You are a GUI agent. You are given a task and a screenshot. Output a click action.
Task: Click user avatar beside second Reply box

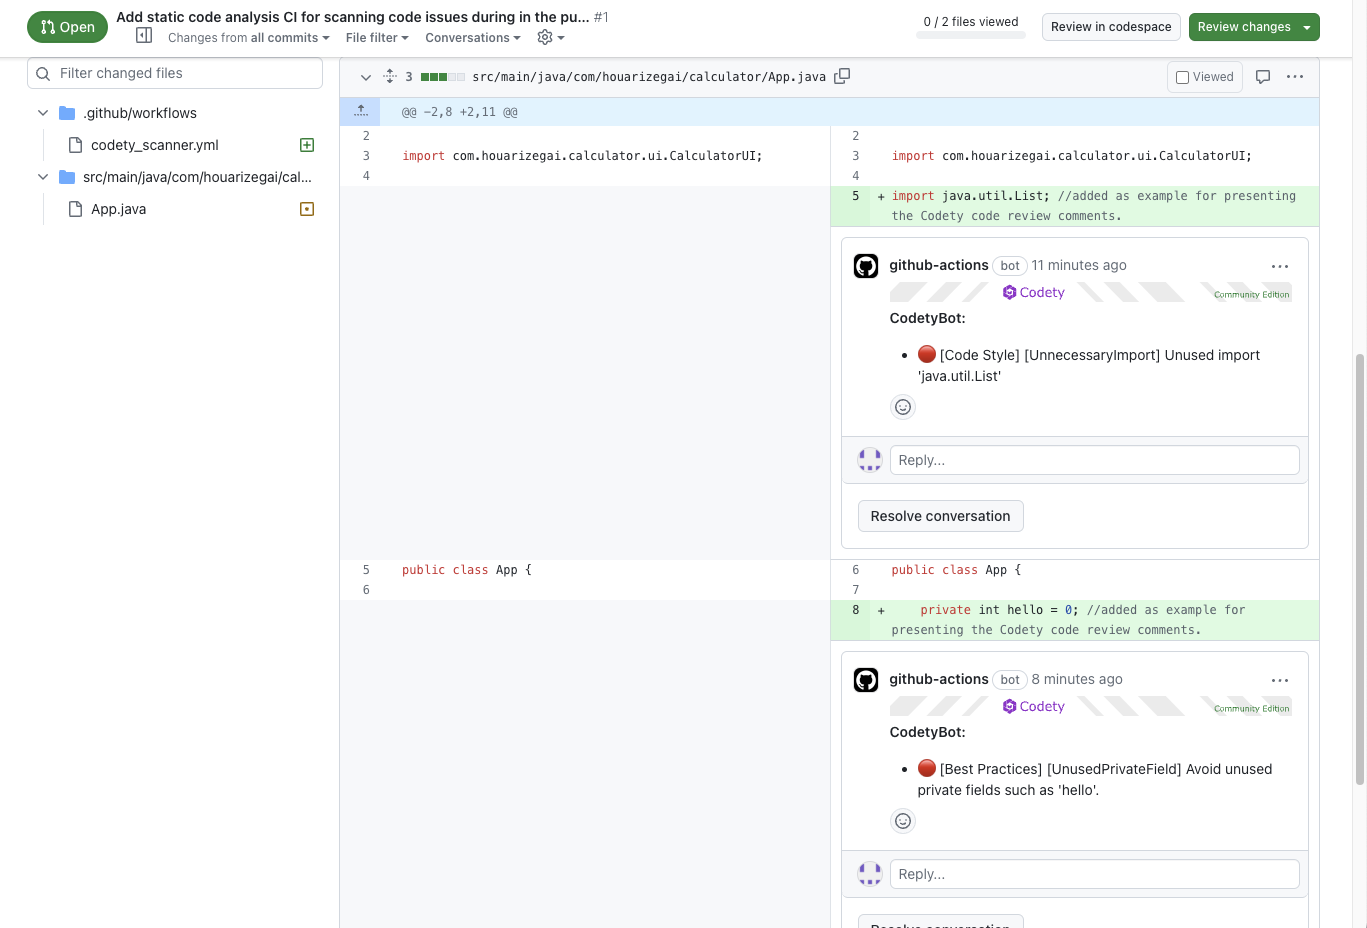pyautogui.click(x=870, y=874)
